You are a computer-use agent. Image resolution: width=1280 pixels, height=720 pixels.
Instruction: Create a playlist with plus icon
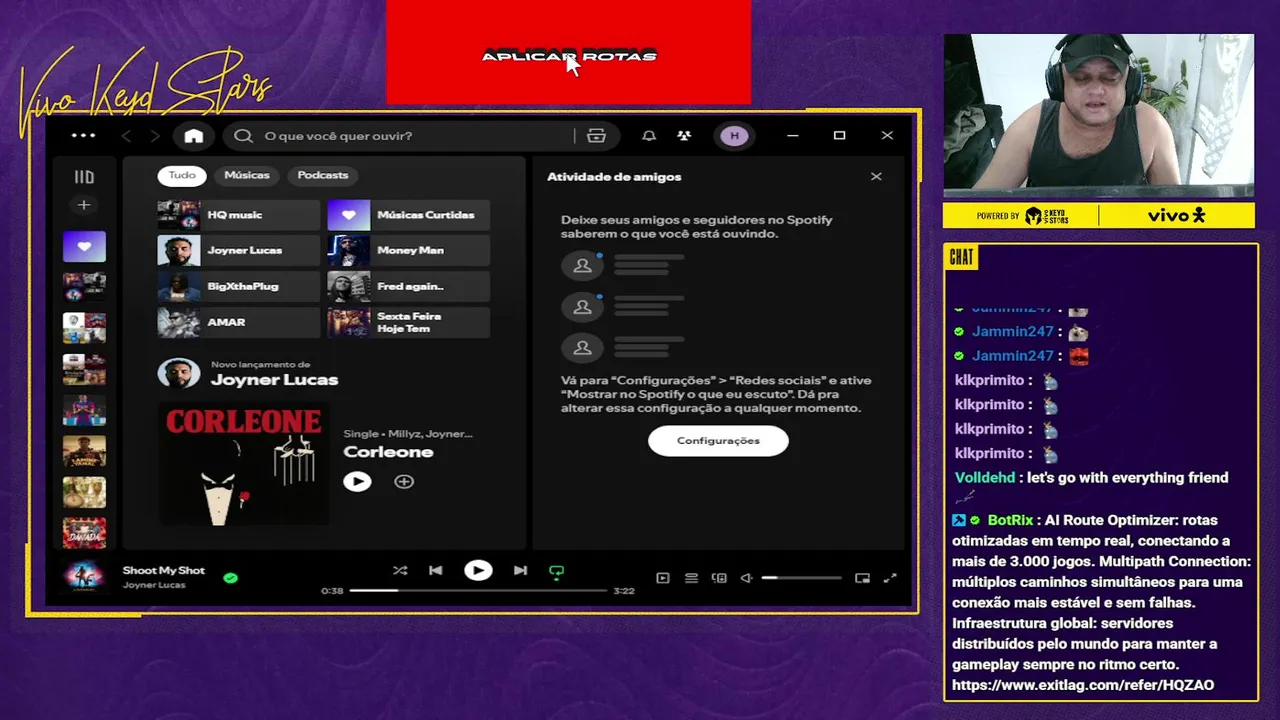click(84, 205)
